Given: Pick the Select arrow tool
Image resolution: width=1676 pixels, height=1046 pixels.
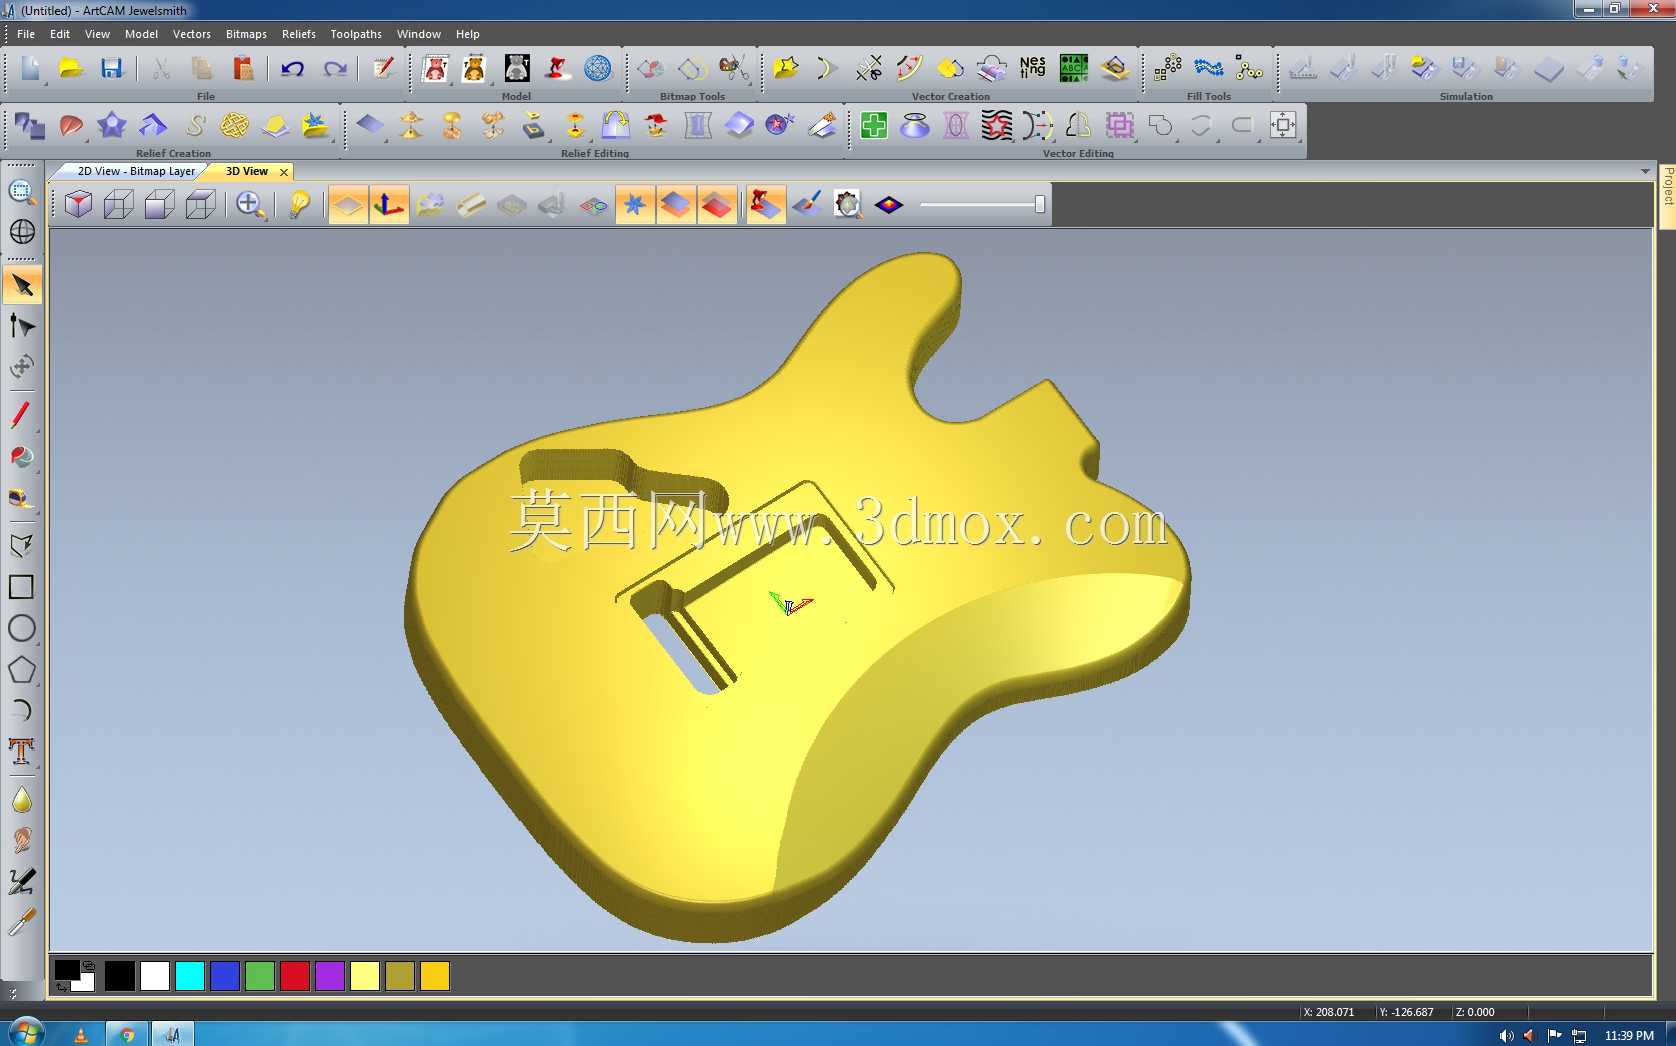Looking at the screenshot, I should pos(22,286).
